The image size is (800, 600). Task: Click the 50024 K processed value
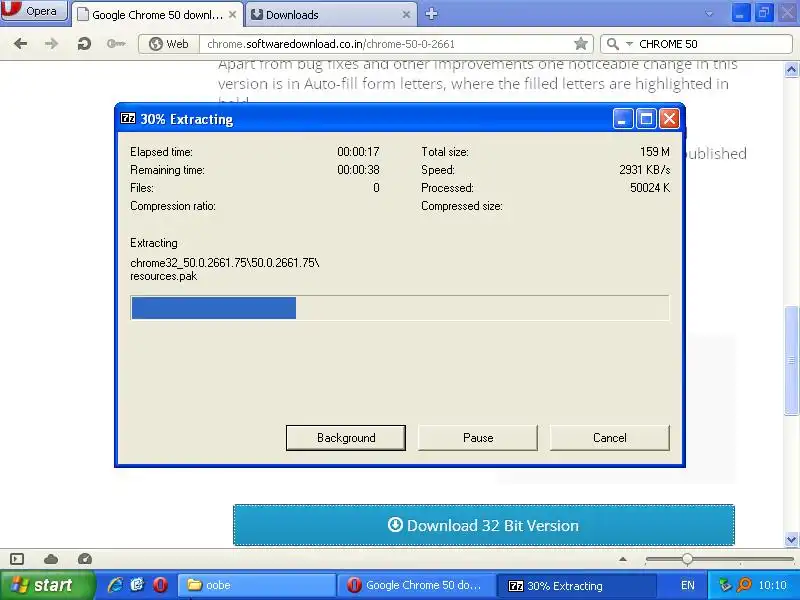649,188
